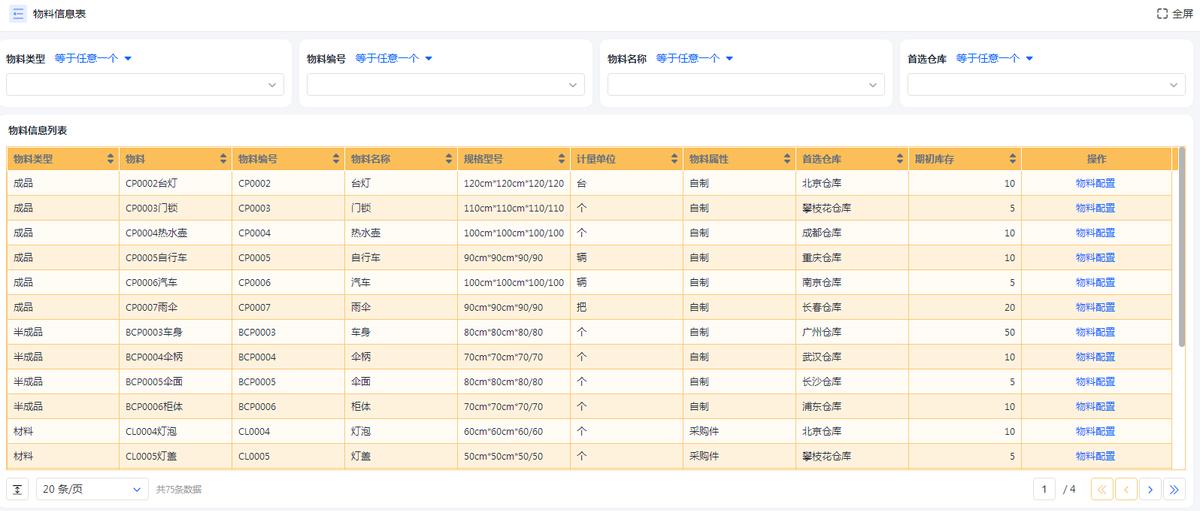
Task: Select the 浦东仓库 cell
Action: [x=852, y=407]
